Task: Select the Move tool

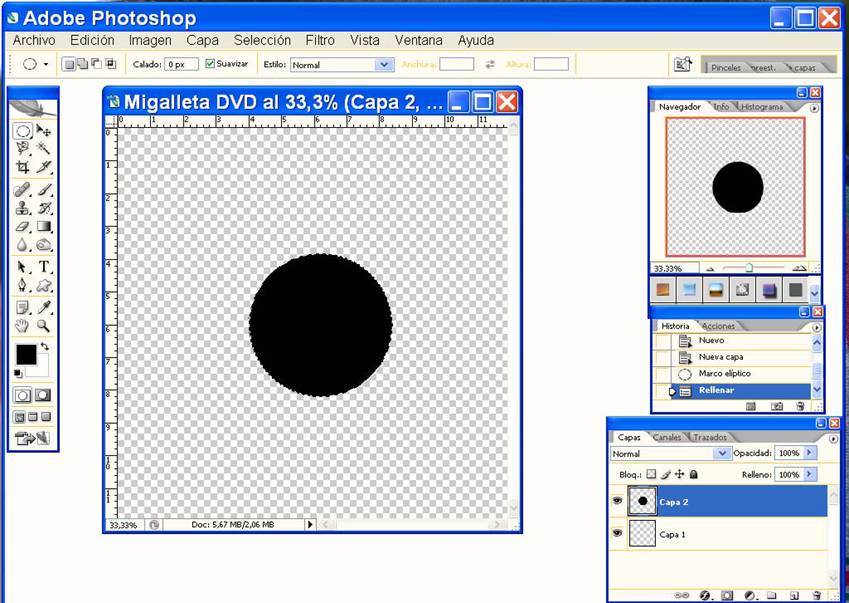Action: pos(44,130)
